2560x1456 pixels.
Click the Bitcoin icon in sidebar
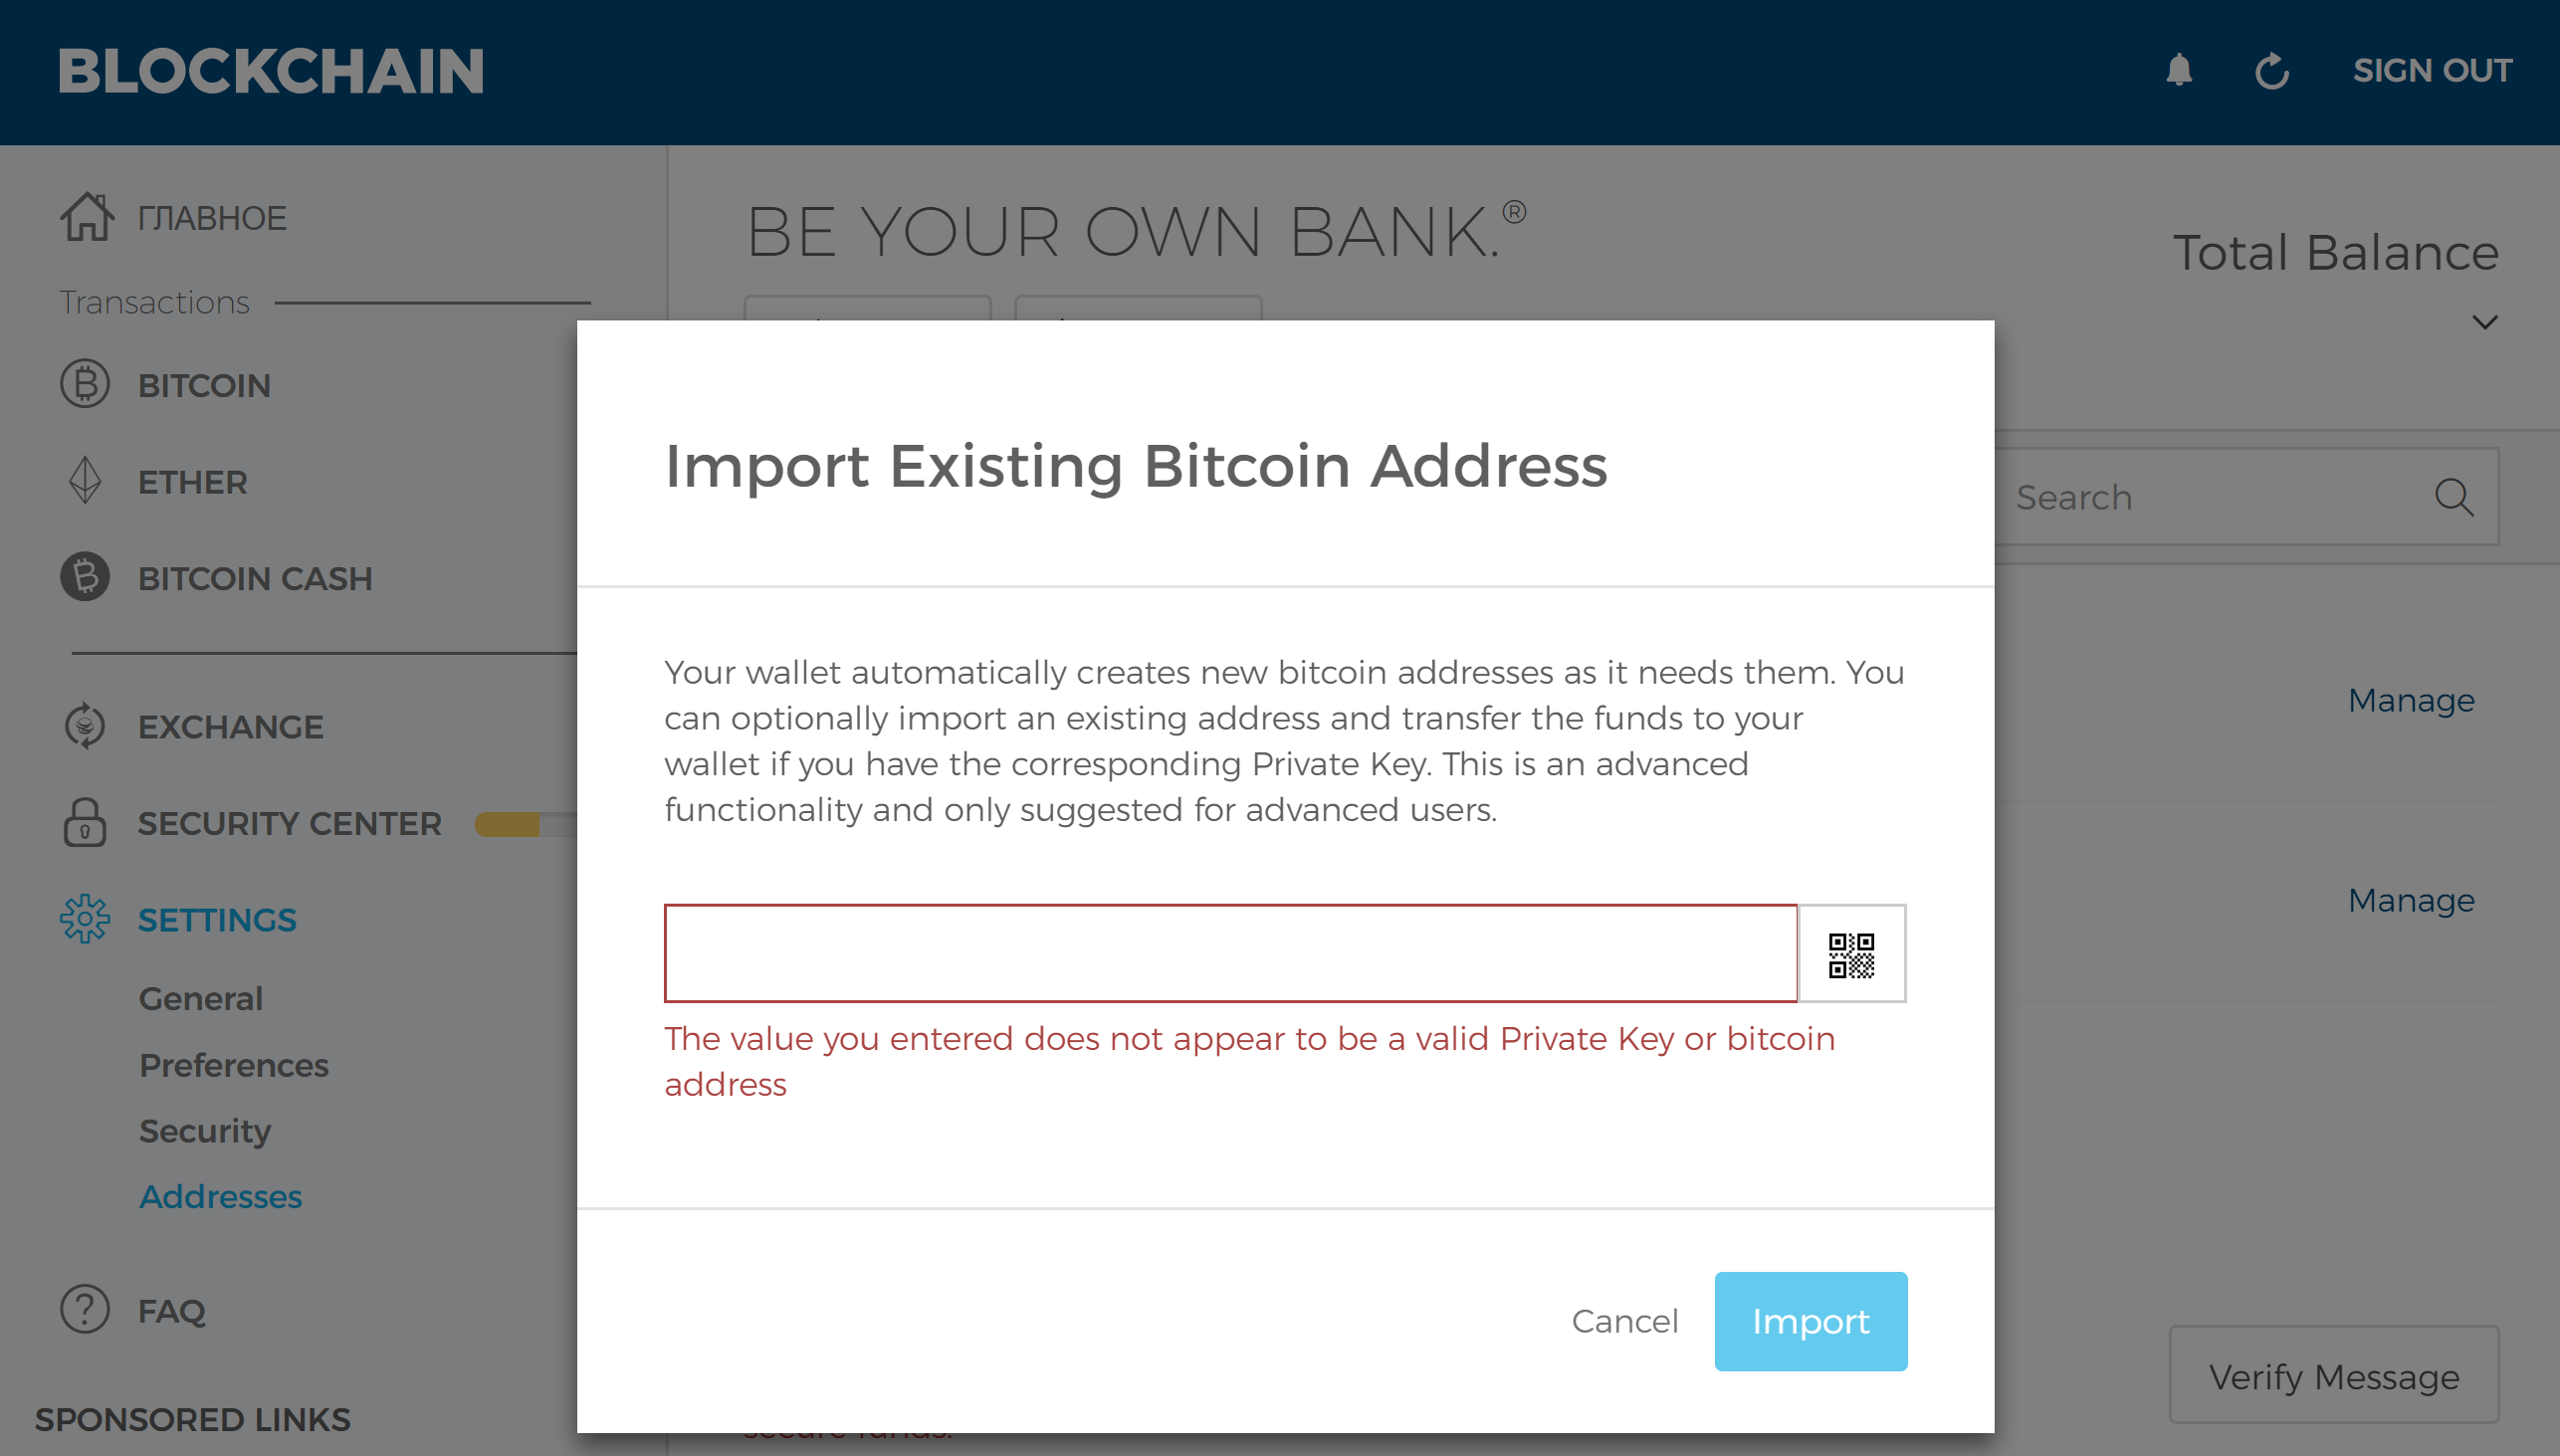pyautogui.click(x=83, y=383)
